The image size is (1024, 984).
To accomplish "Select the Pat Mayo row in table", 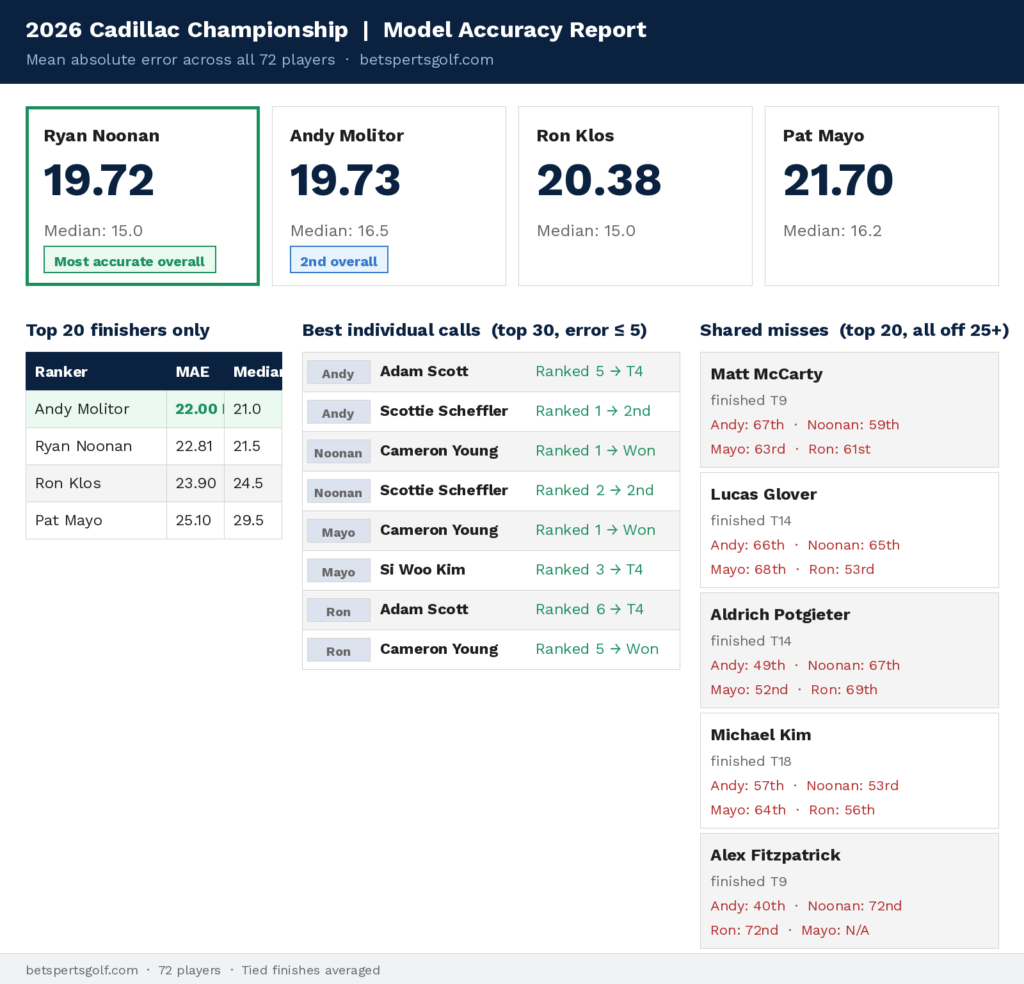I will click(153, 520).
